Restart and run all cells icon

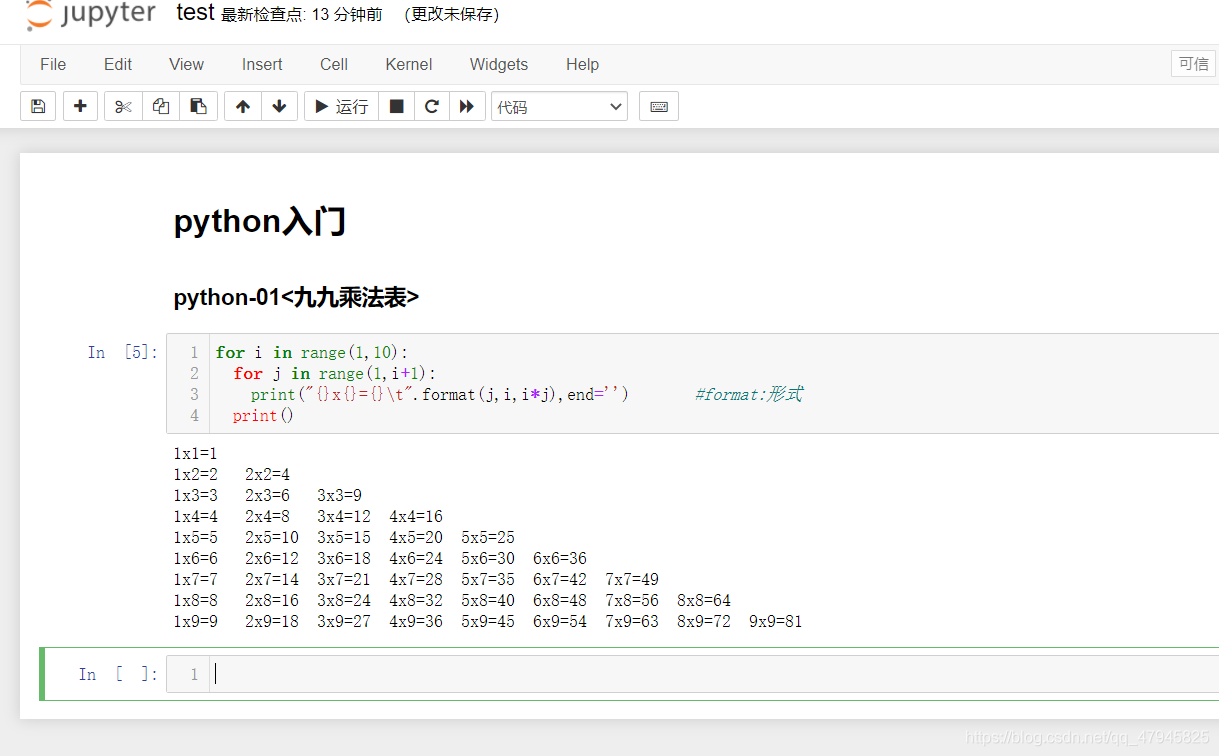pos(466,106)
